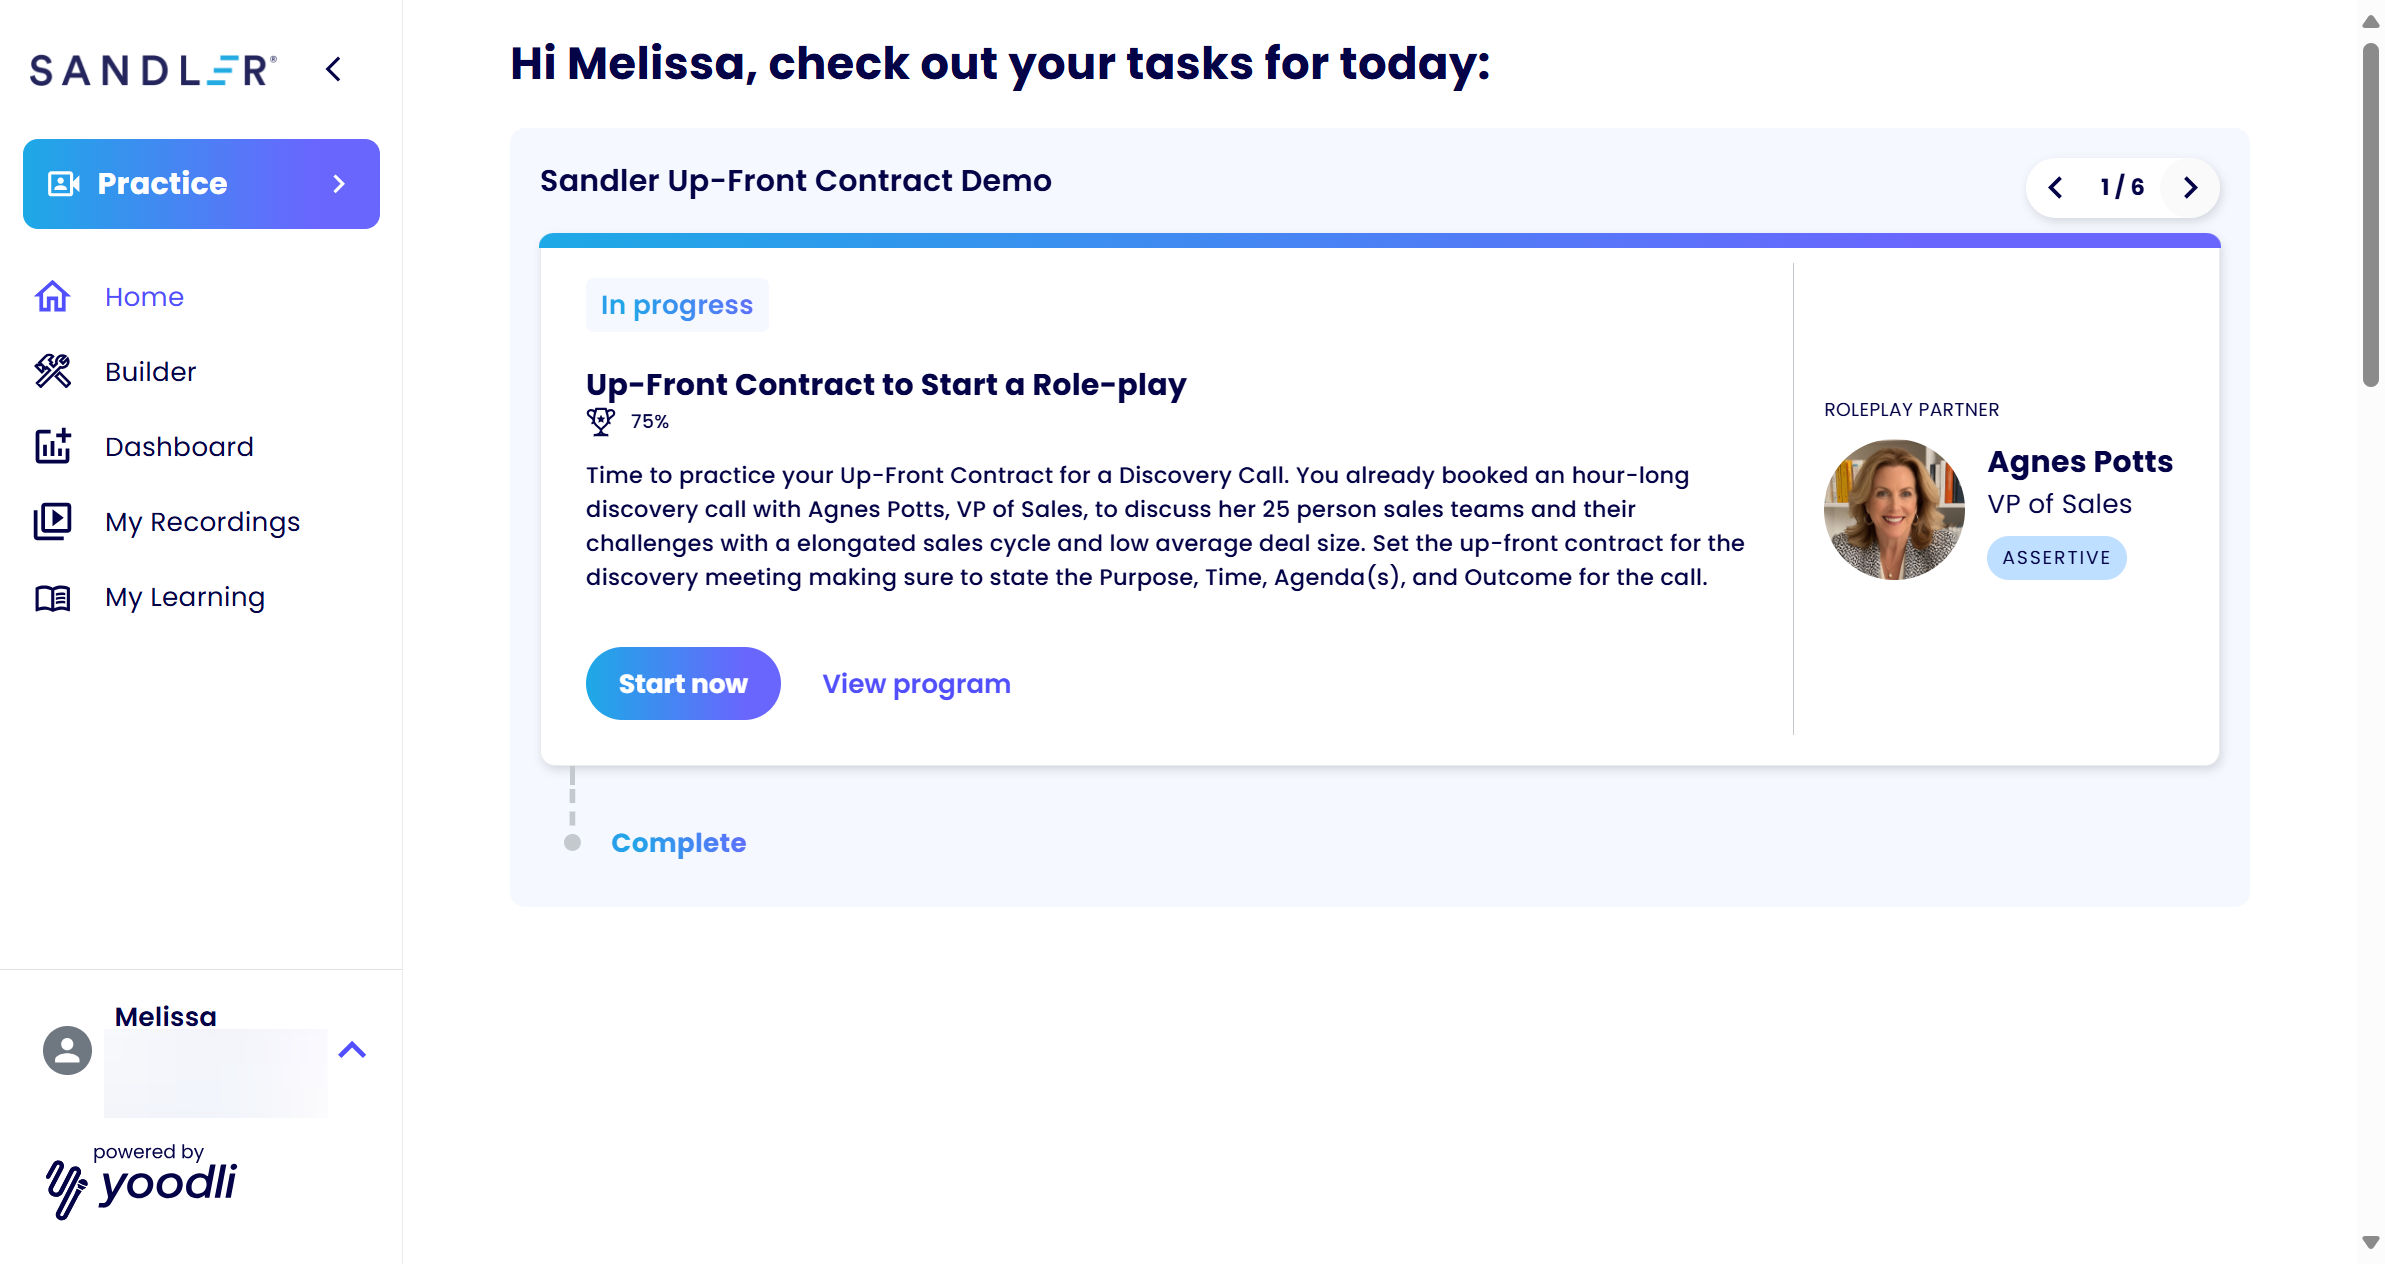Click the Complete step marker
This screenshot has width=2385, height=1264.
pos(572,842)
